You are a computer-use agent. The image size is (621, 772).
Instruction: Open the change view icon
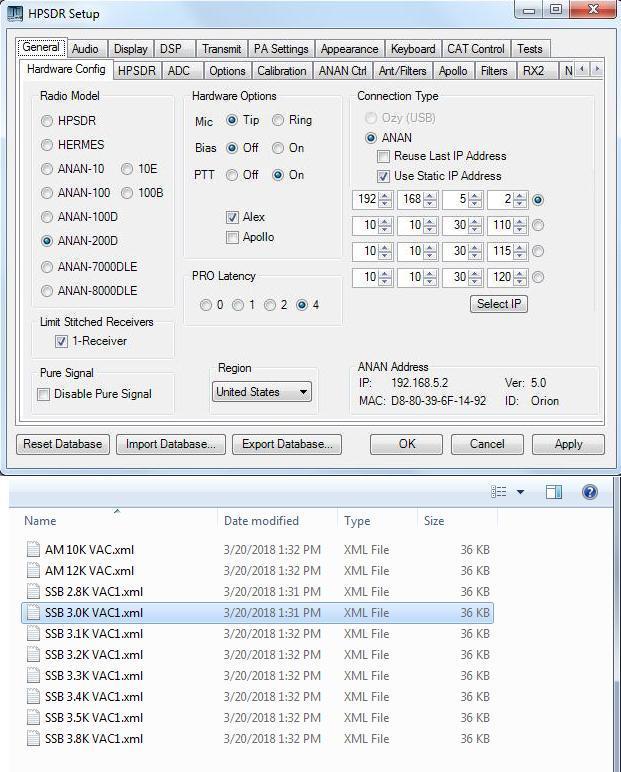click(x=499, y=492)
